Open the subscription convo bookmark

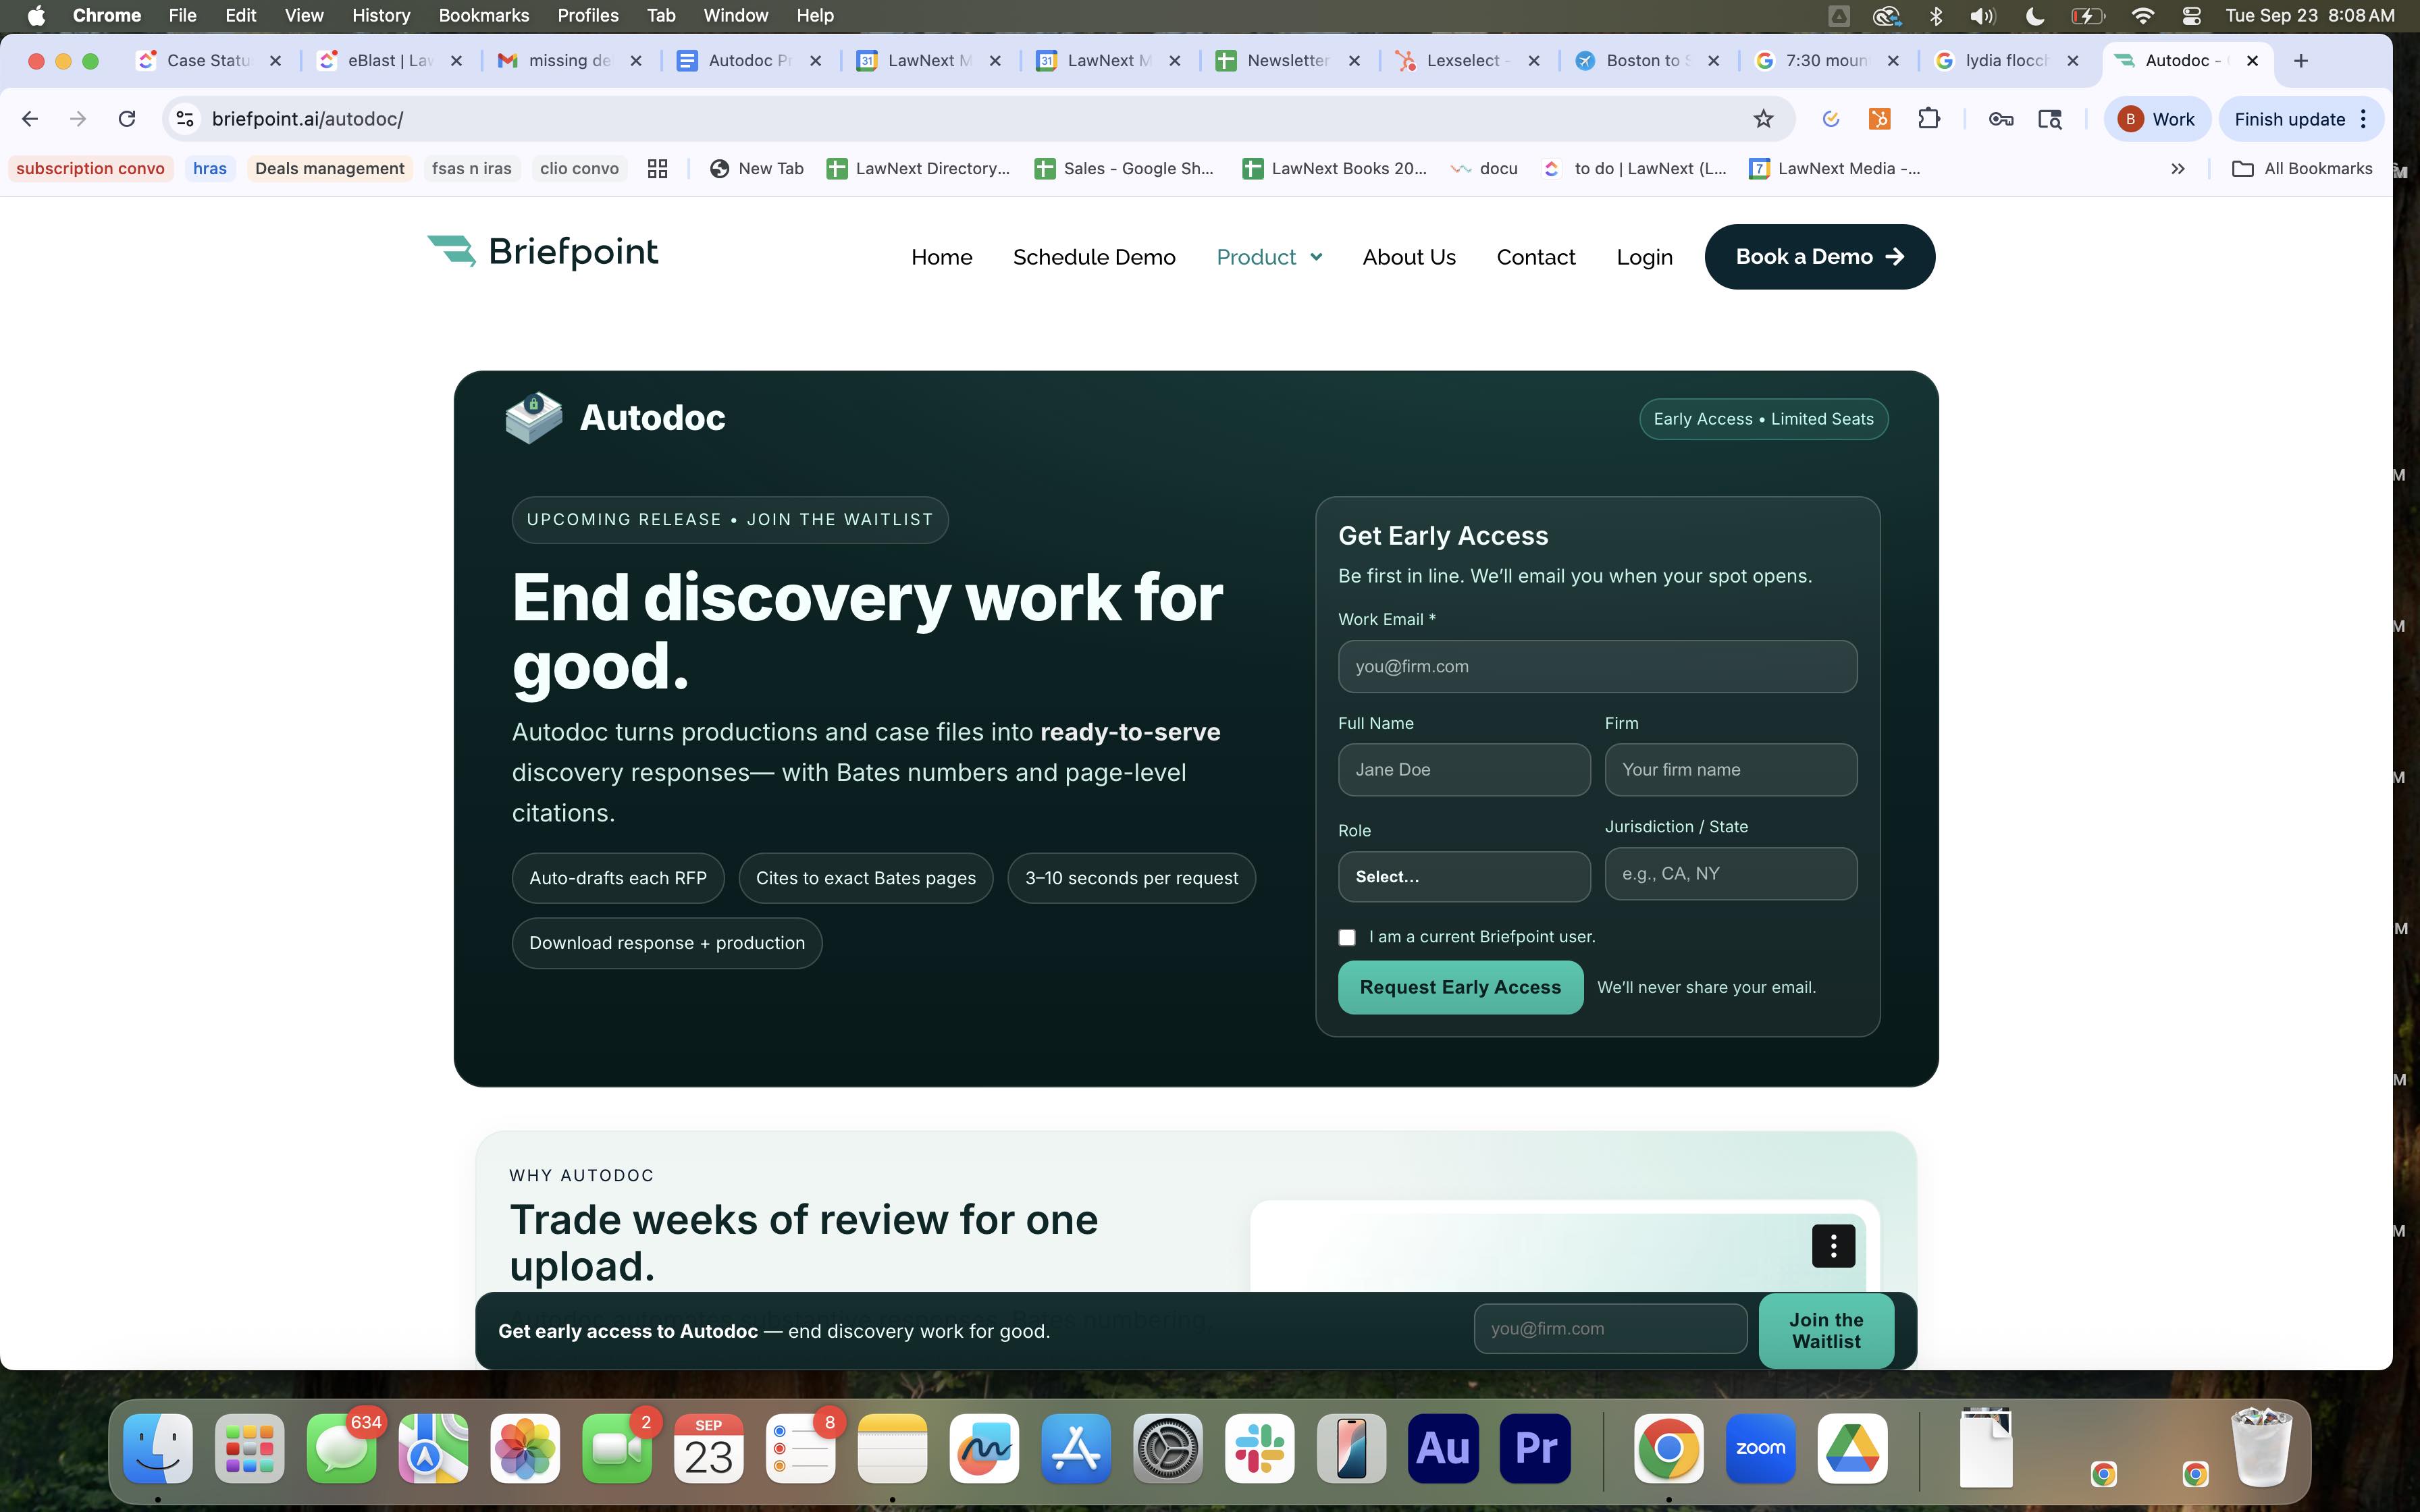click(90, 169)
